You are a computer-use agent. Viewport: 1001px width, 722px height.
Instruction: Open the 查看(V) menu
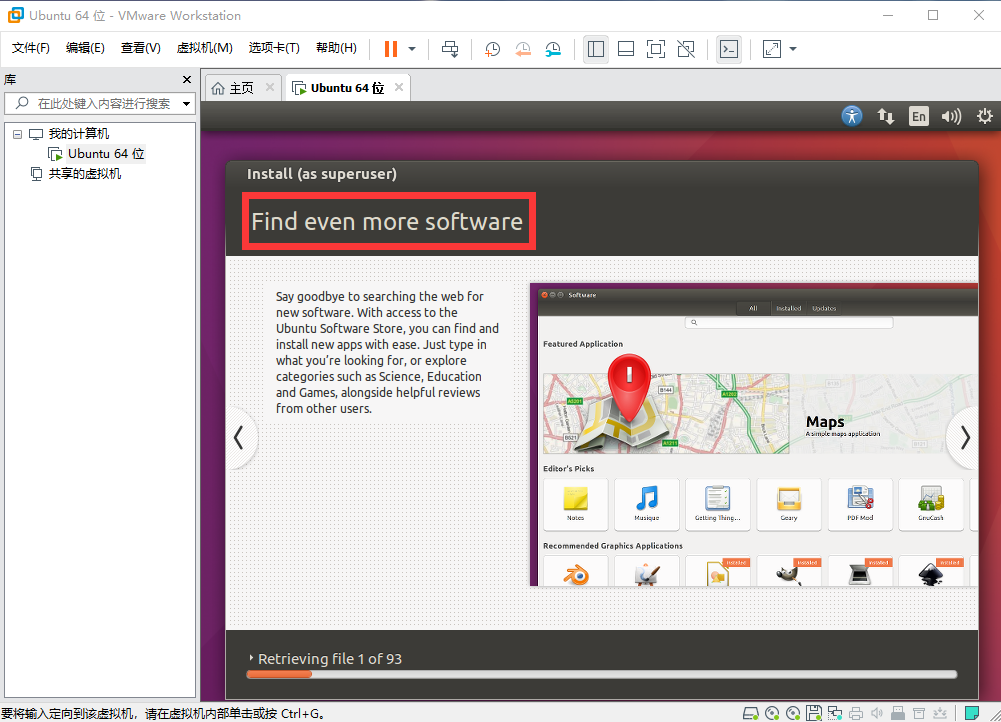click(x=140, y=48)
